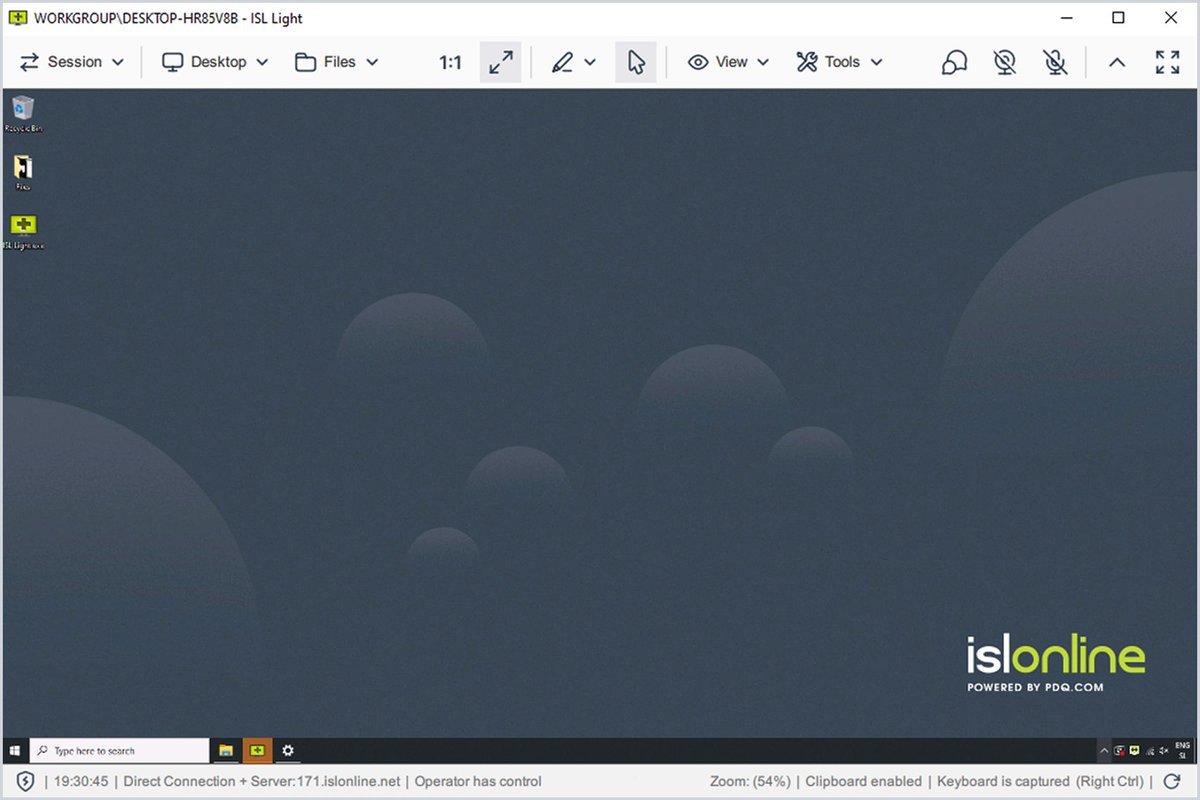Screen dimensions: 1200x800
Task: Open the chat panel
Action: (954, 62)
